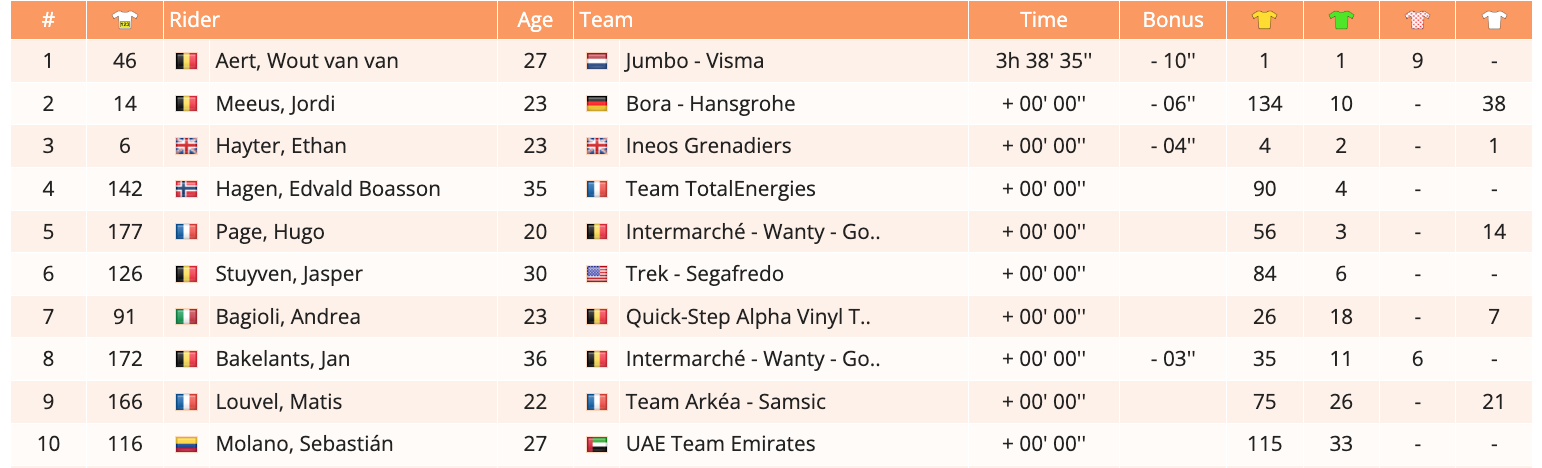Screen dimensions: 1542x468
Task: Click the Bonus column header
Action: click(x=1173, y=20)
